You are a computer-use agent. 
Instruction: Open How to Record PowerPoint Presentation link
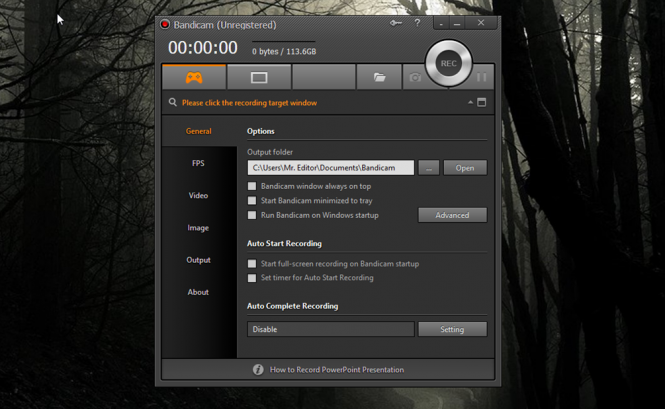tap(337, 370)
